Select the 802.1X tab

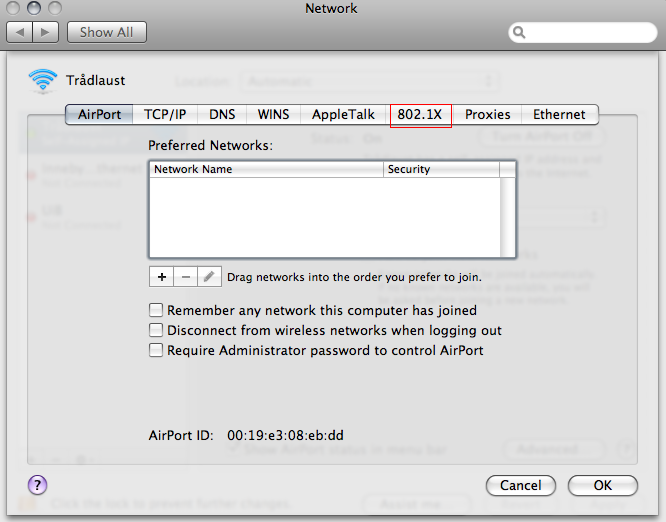(420, 115)
